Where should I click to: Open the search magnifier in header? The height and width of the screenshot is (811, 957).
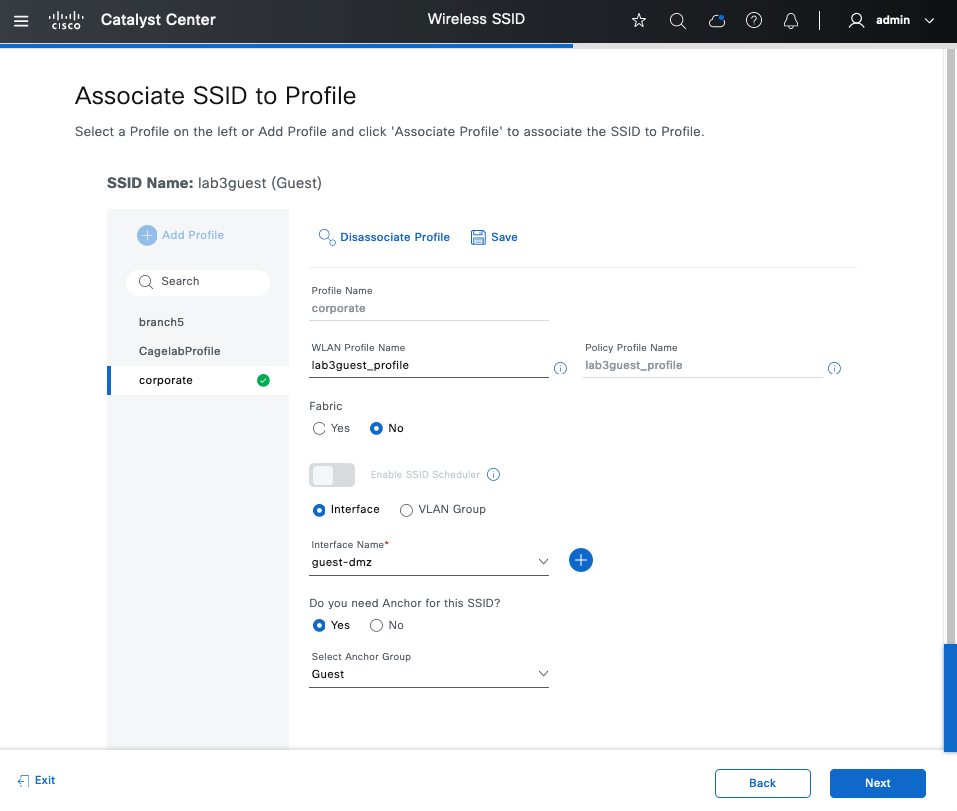click(677, 20)
